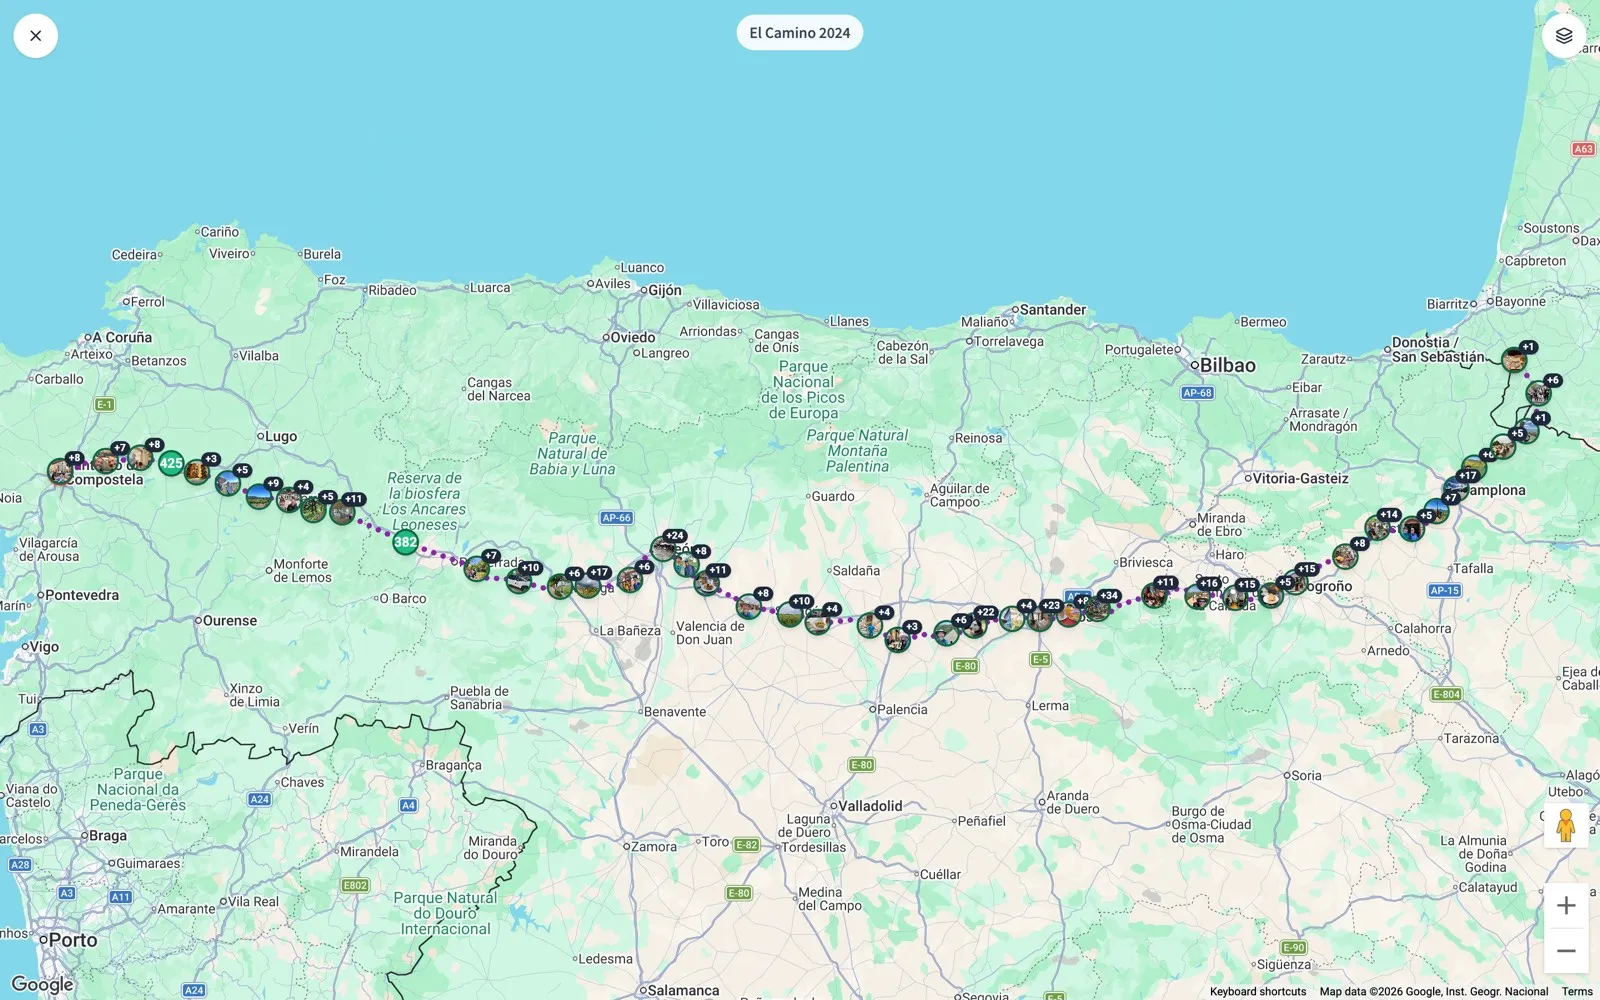Open the +23 photo cluster thumbnail
Image resolution: width=1600 pixels, height=1000 pixels.
[1040, 617]
